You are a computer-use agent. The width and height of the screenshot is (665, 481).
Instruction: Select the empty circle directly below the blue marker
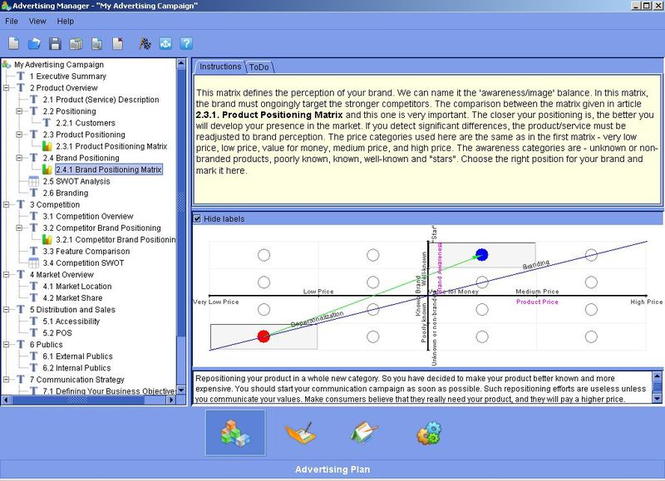click(x=482, y=282)
